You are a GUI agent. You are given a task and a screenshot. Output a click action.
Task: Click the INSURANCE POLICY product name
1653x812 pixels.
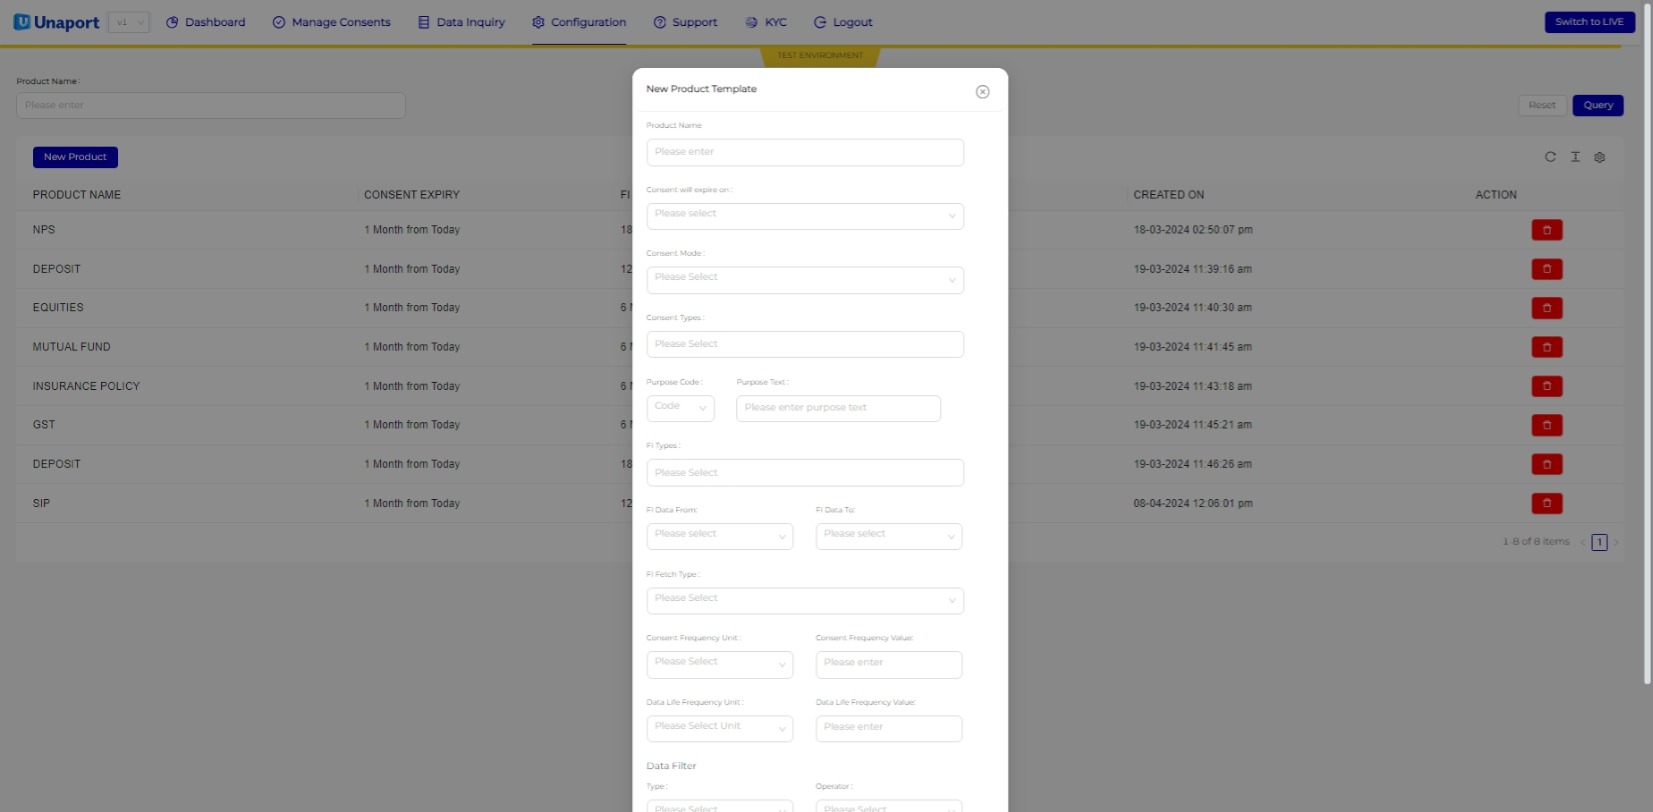[x=86, y=386]
